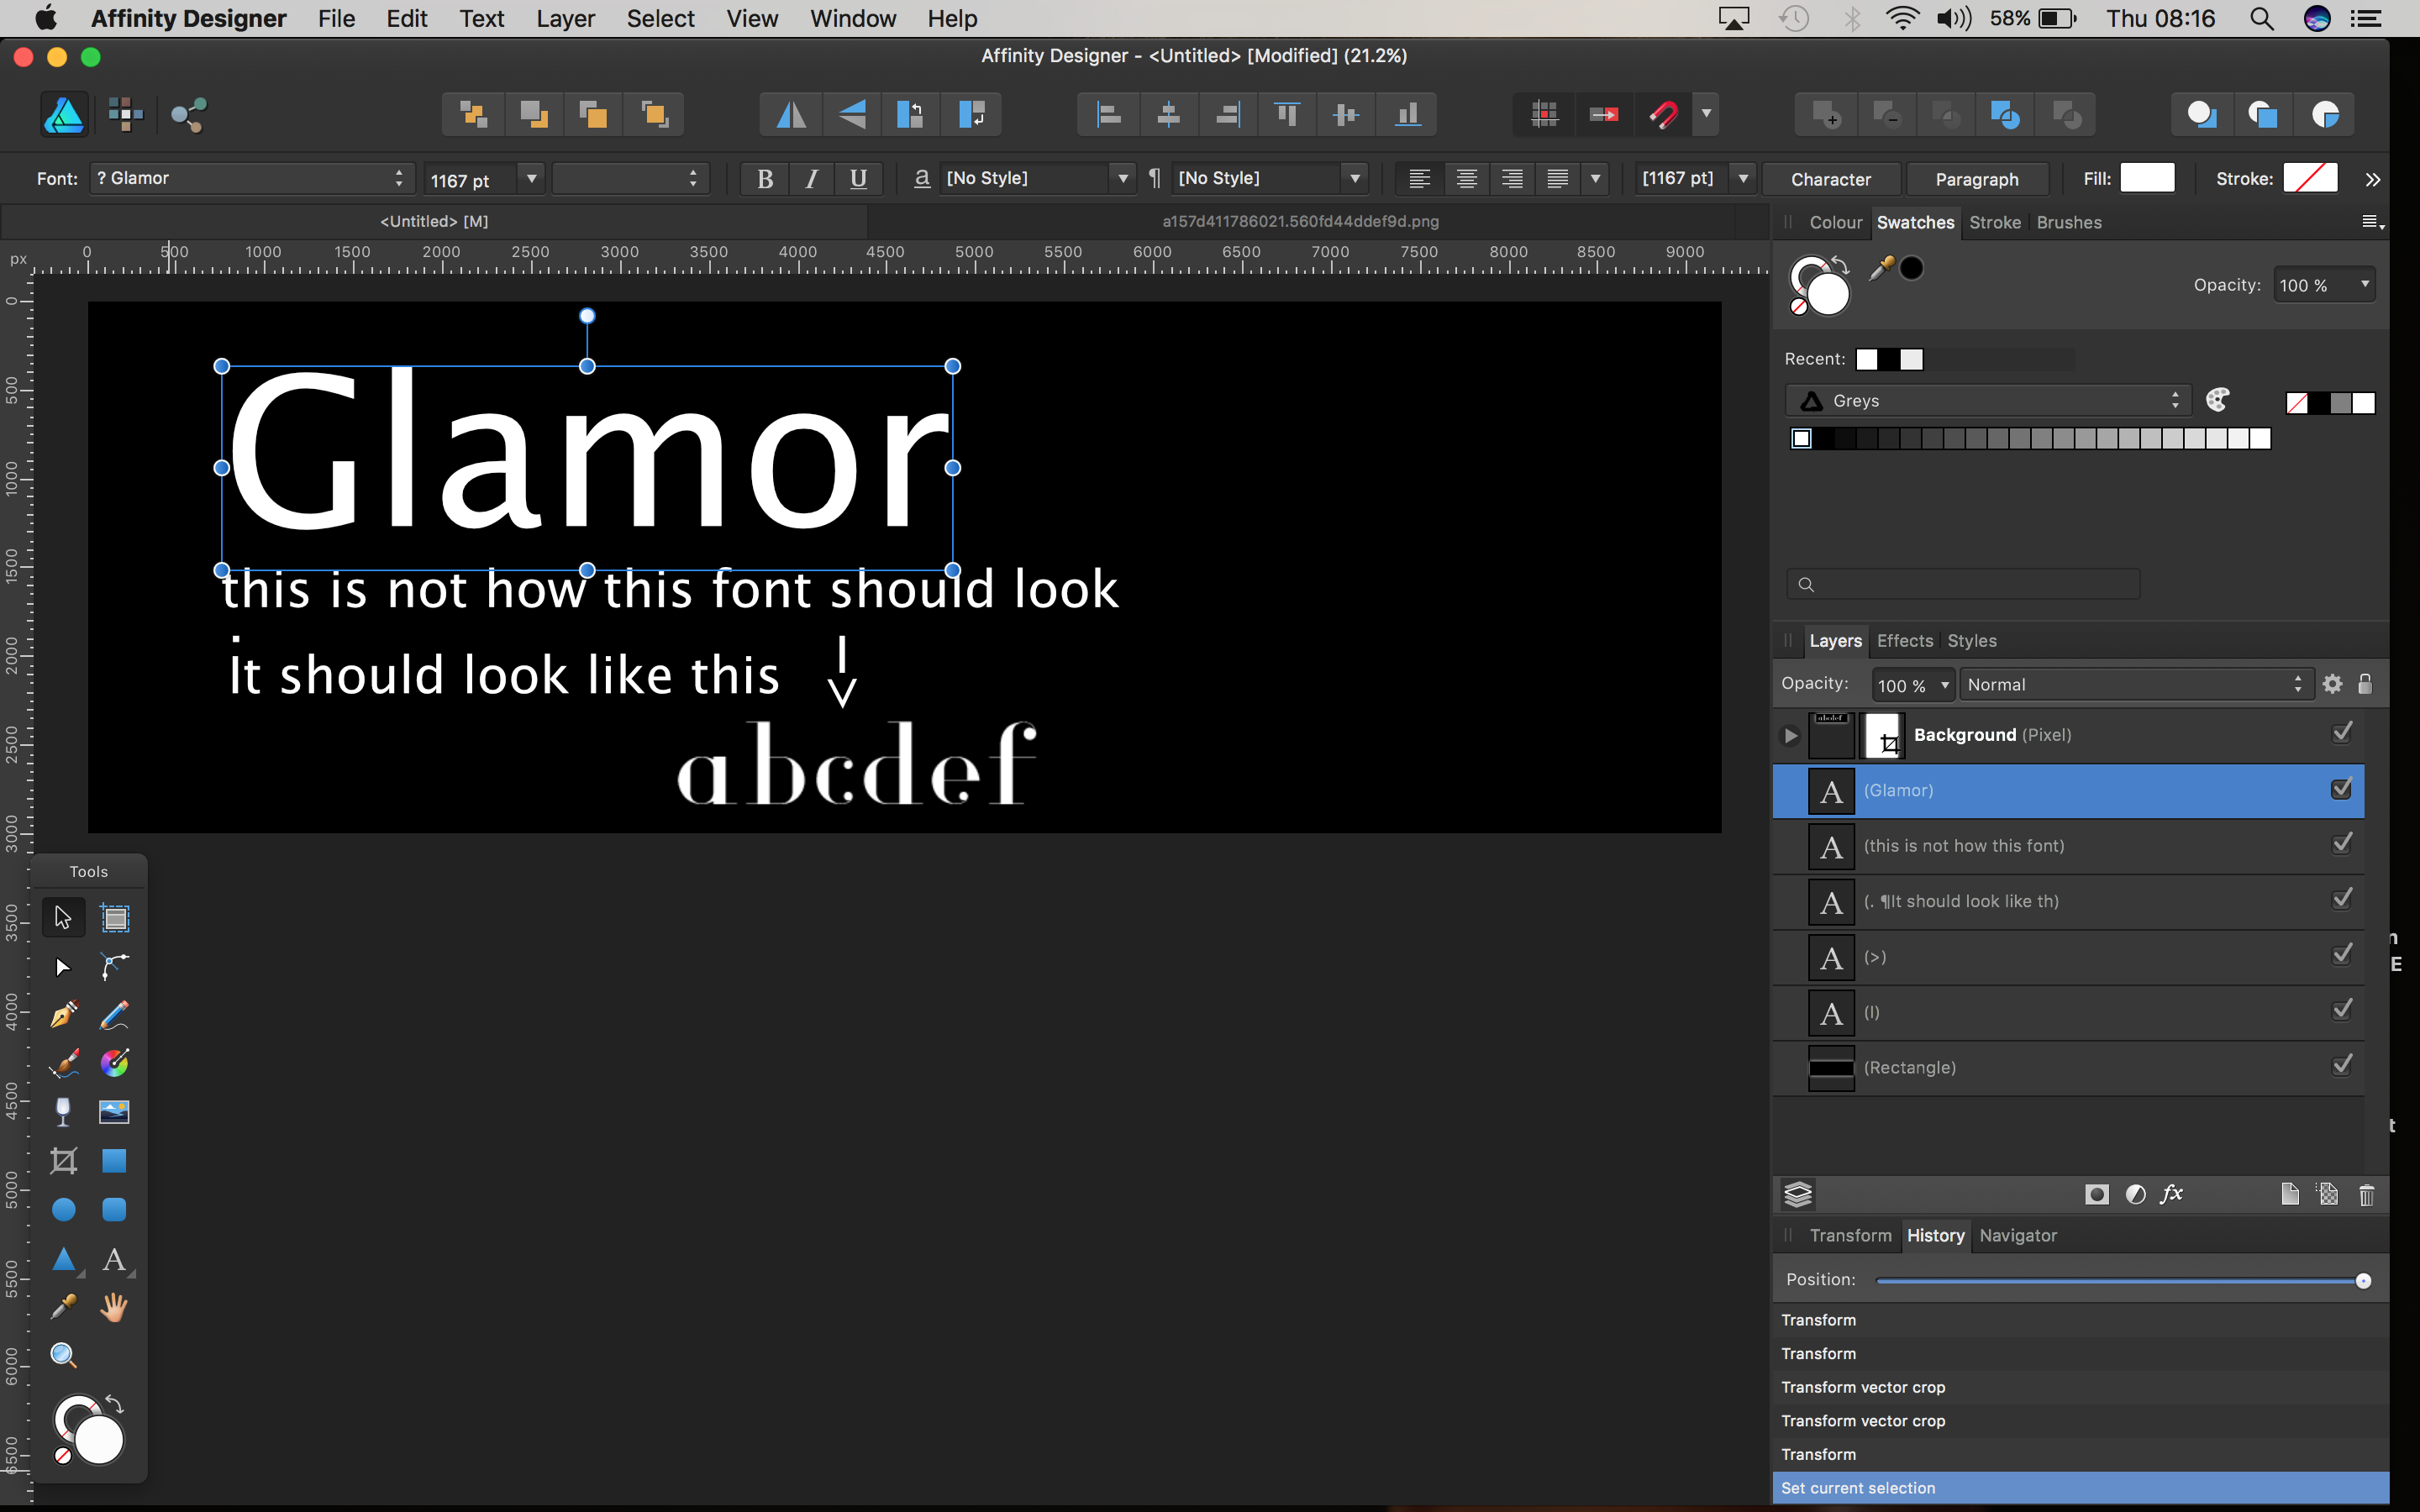Toggle visibility of the Rectangle layer

click(x=2342, y=1065)
